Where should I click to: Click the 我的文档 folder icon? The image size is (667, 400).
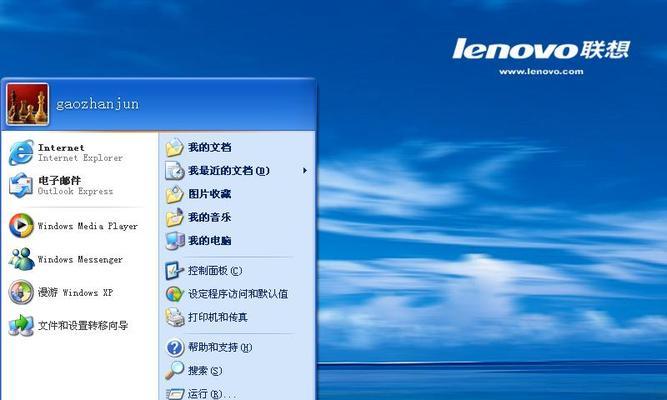pos(174,147)
